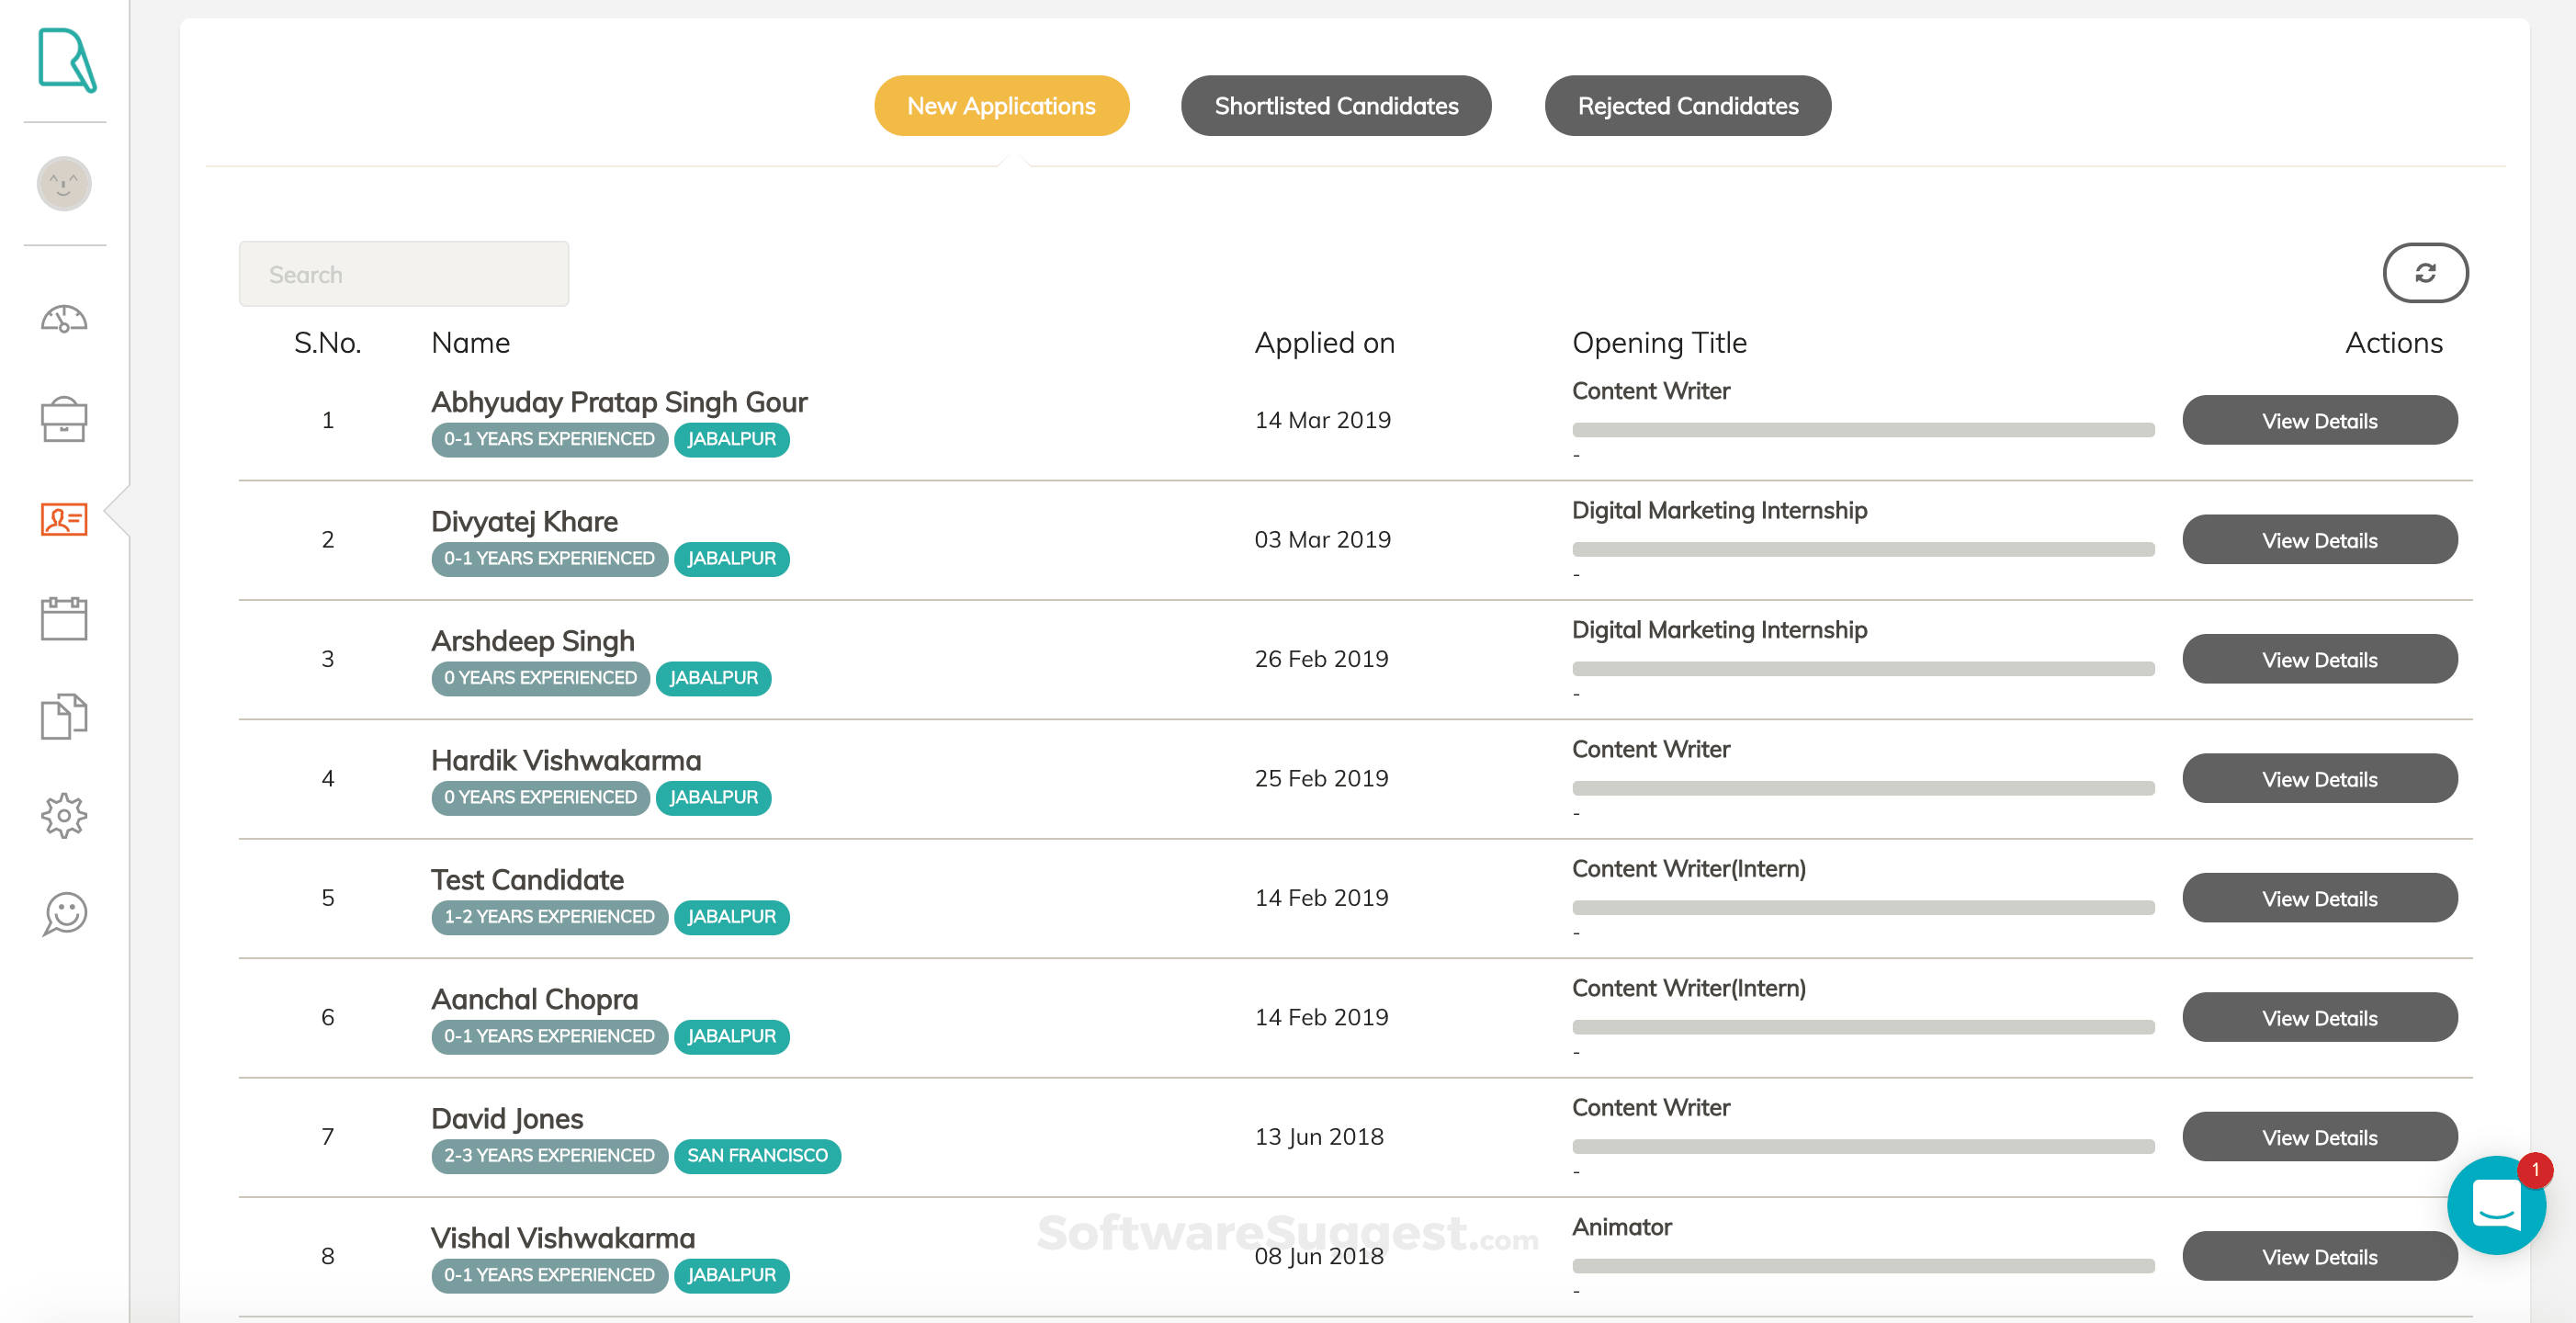Click progress bar for Divyatej Khare

[x=1862, y=550]
